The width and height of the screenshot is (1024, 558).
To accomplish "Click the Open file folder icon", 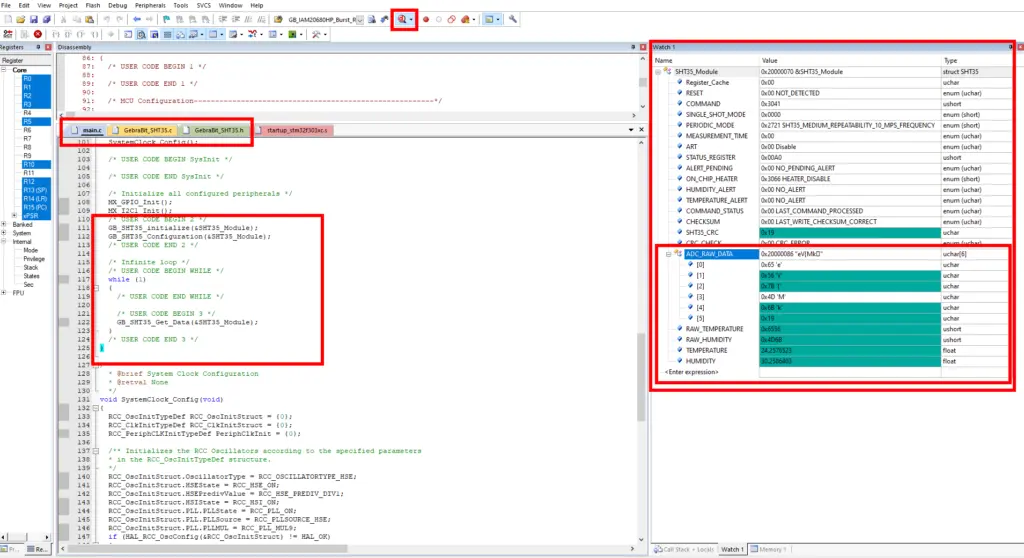I will pos(21,20).
